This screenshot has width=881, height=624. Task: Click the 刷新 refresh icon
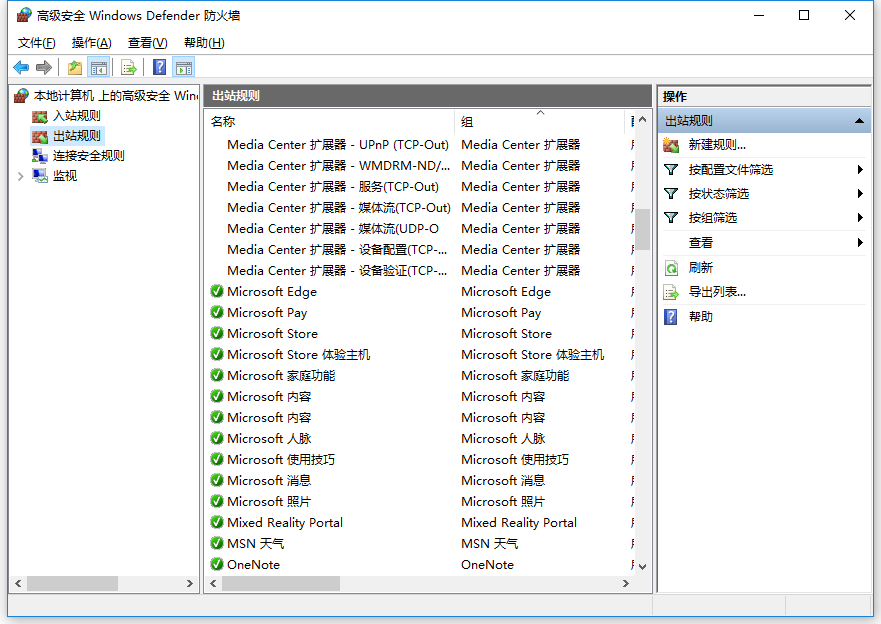[671, 268]
